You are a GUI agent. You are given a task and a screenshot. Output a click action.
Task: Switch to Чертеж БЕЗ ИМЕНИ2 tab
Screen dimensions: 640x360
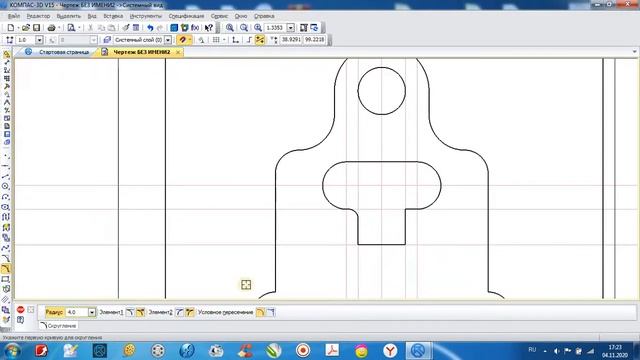tap(142, 52)
